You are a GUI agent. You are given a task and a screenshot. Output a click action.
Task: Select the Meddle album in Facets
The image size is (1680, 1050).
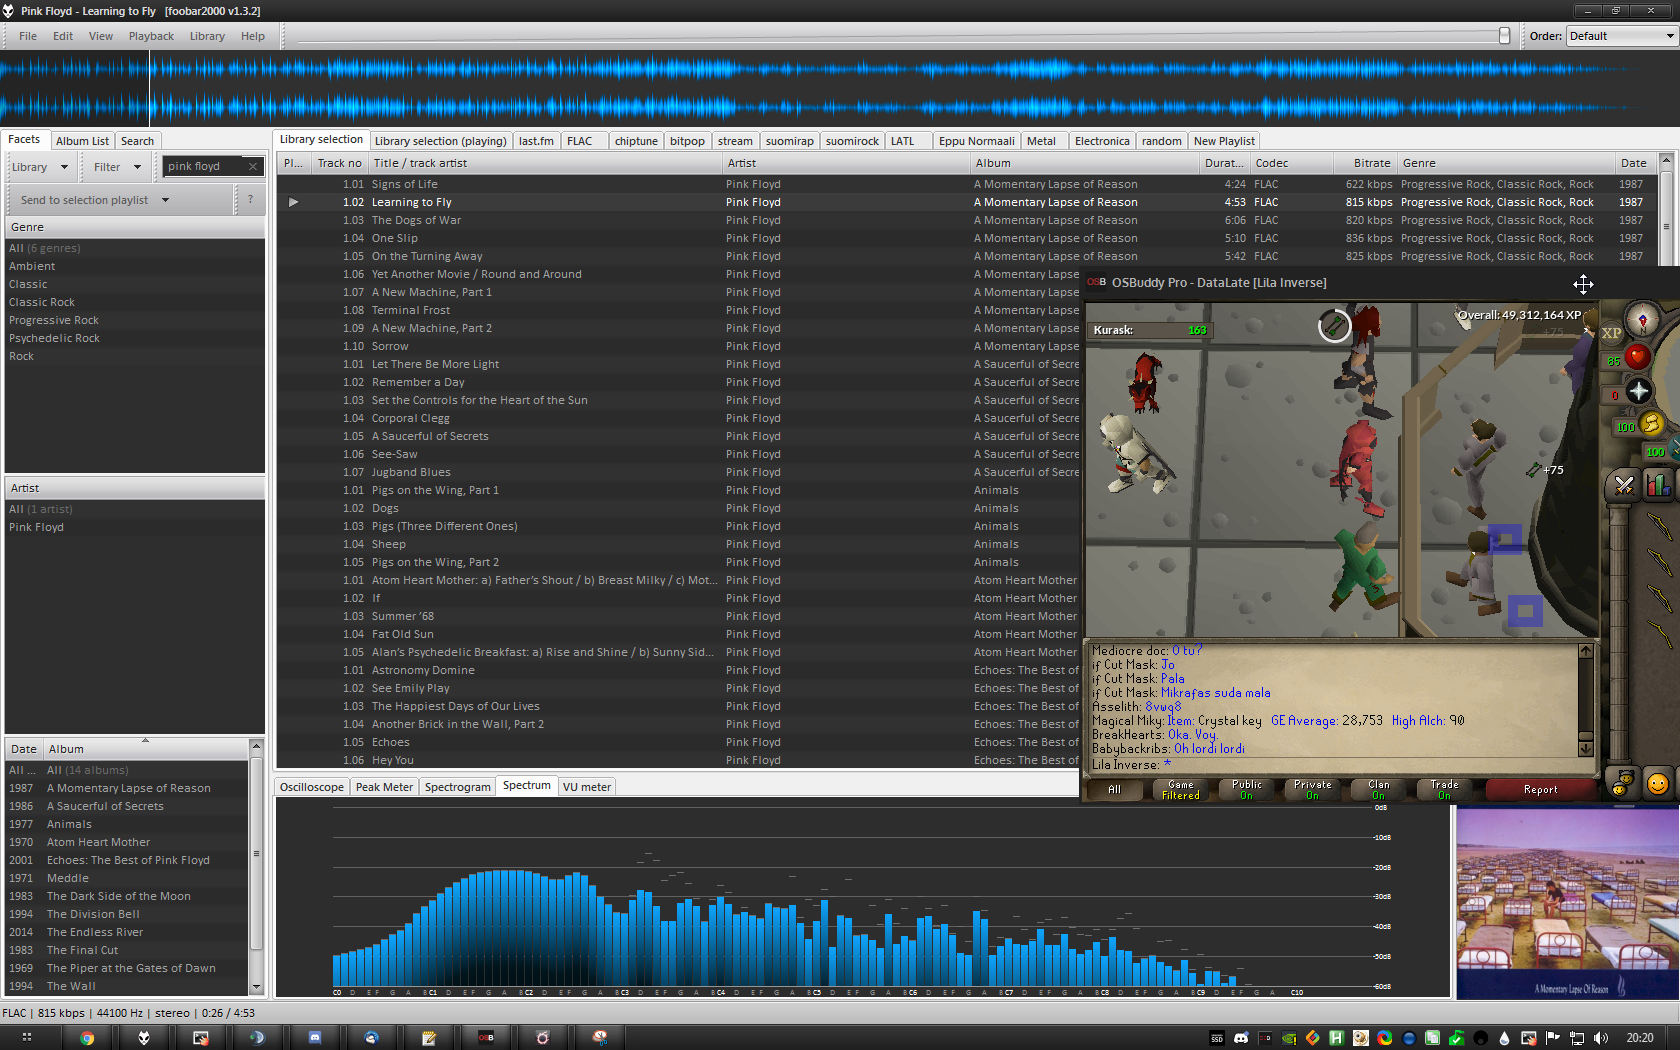[x=67, y=879]
